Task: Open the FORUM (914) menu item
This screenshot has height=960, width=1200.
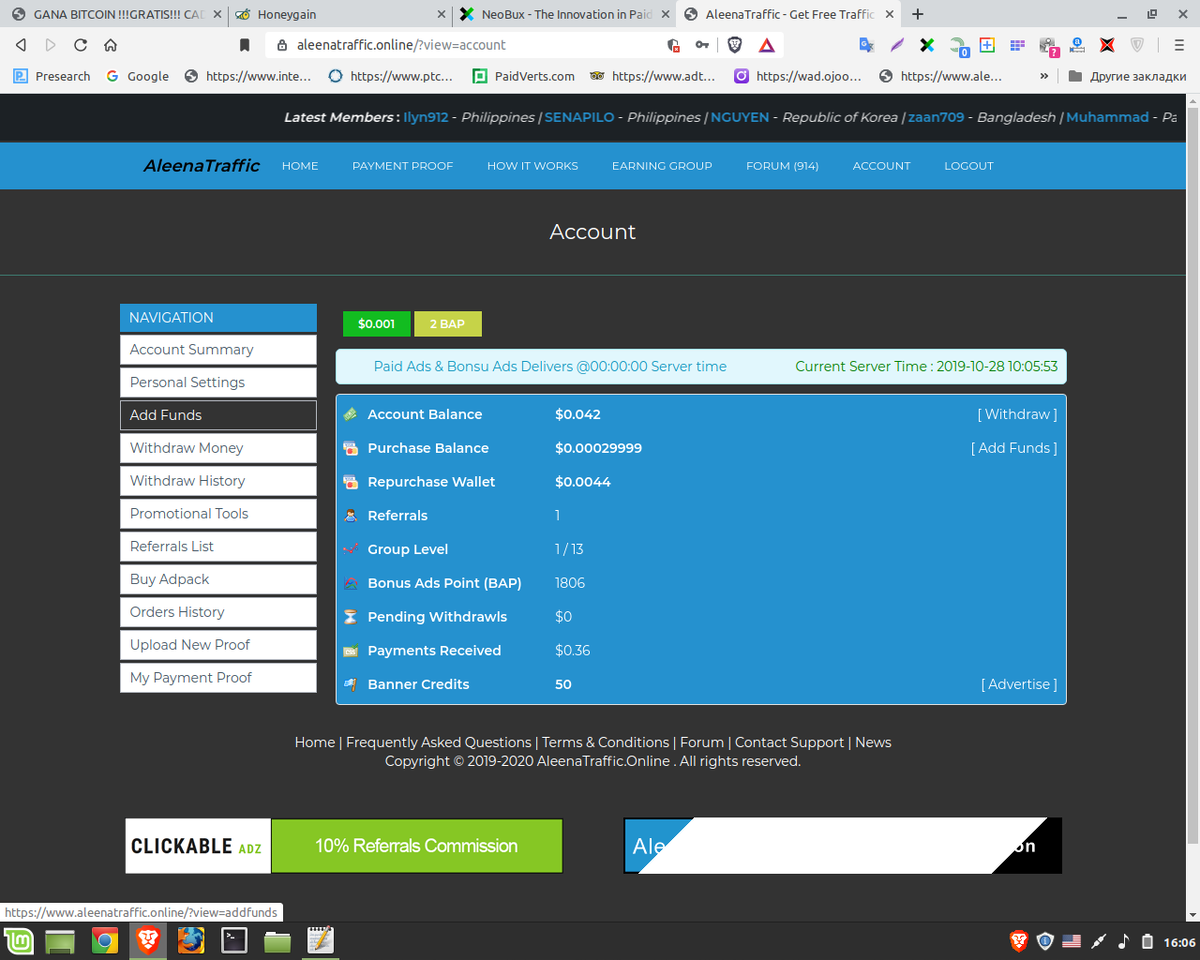Action: (782, 166)
